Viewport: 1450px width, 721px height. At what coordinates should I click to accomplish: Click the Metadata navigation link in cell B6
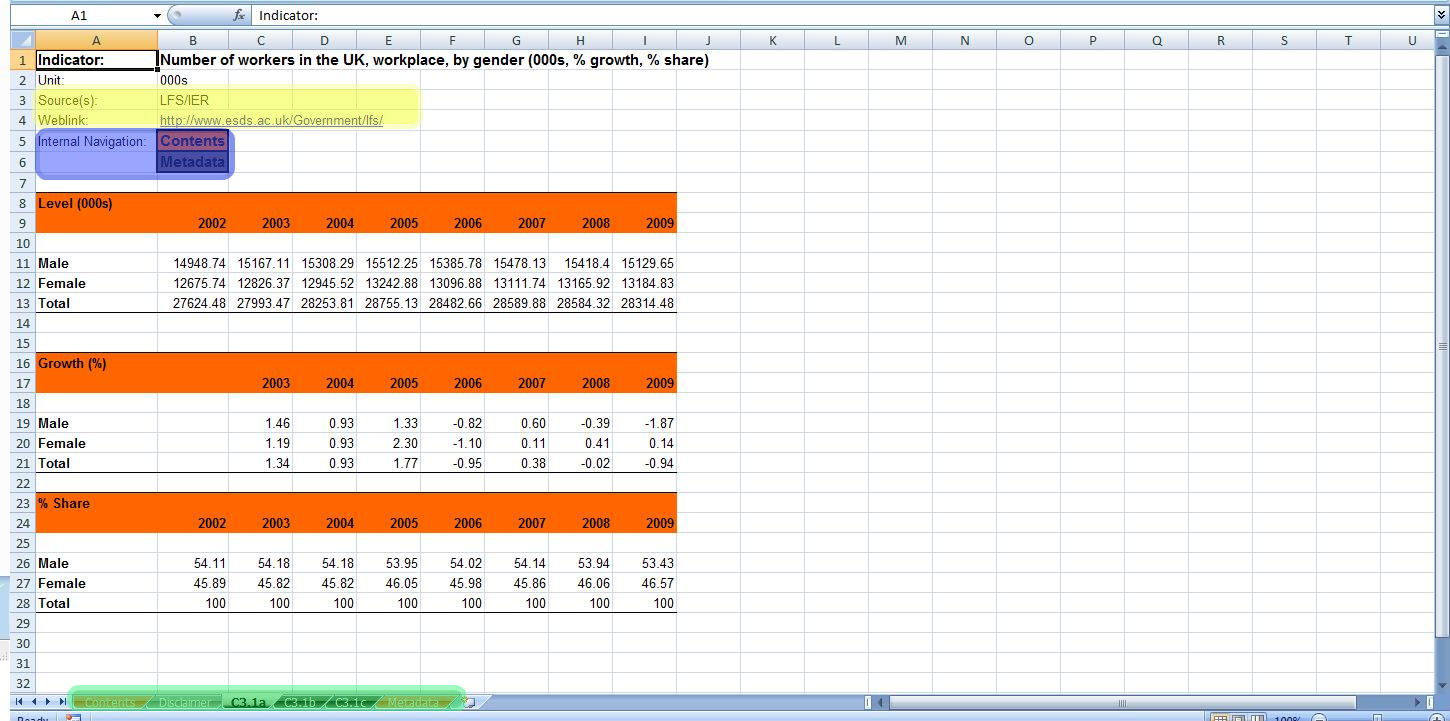pyautogui.click(x=192, y=162)
